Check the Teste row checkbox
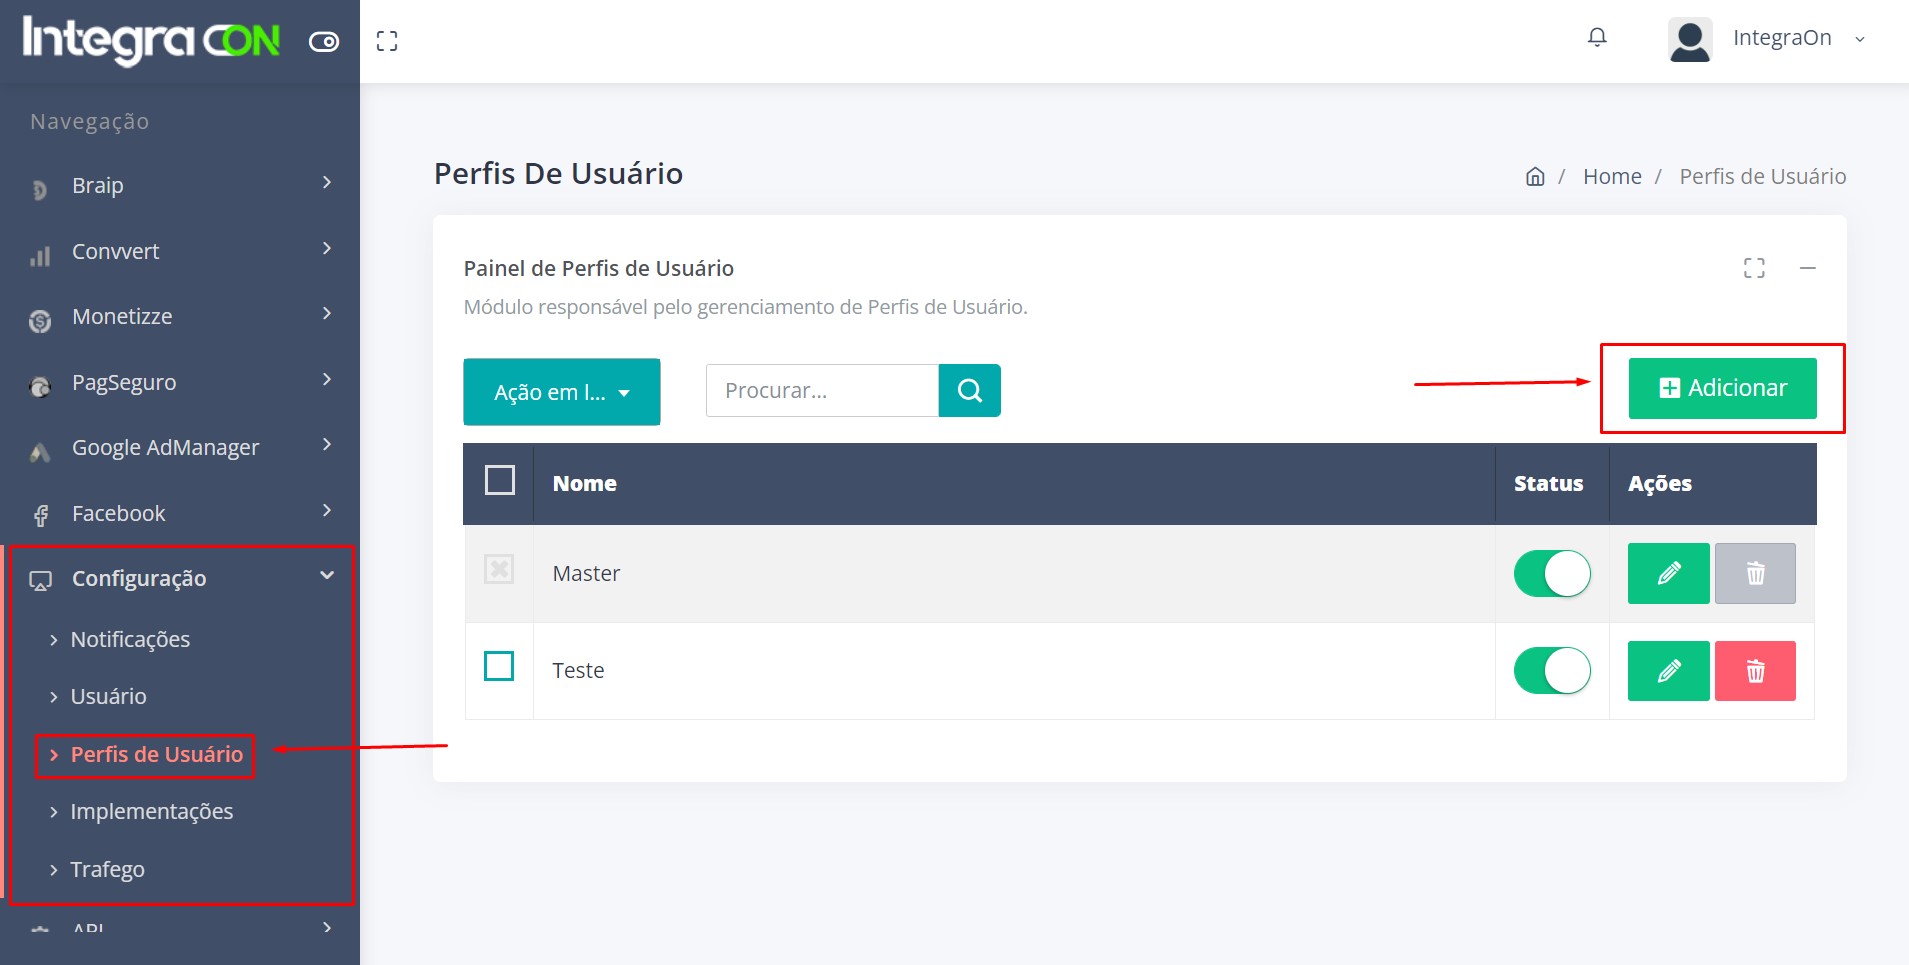 (x=499, y=666)
